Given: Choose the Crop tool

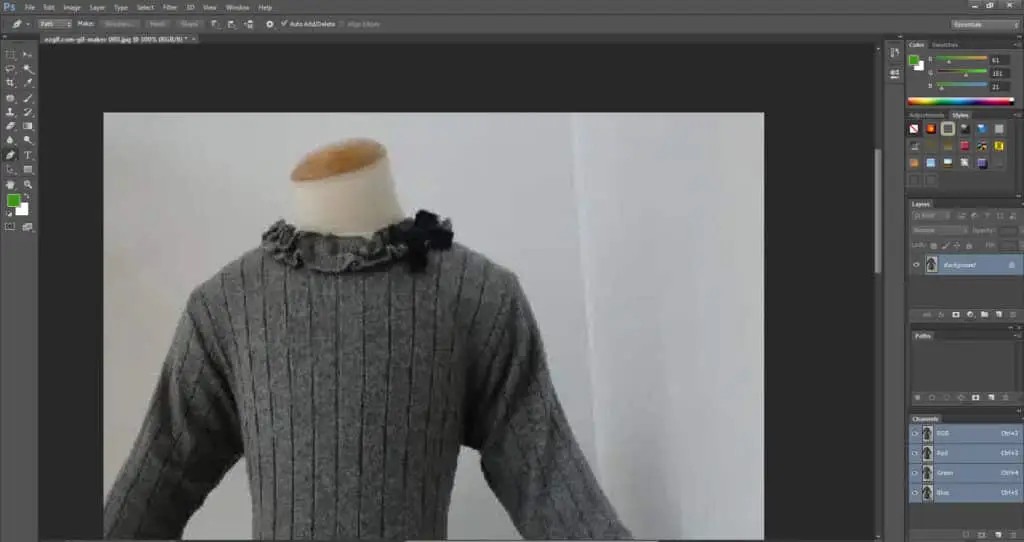Looking at the screenshot, I should (10, 83).
